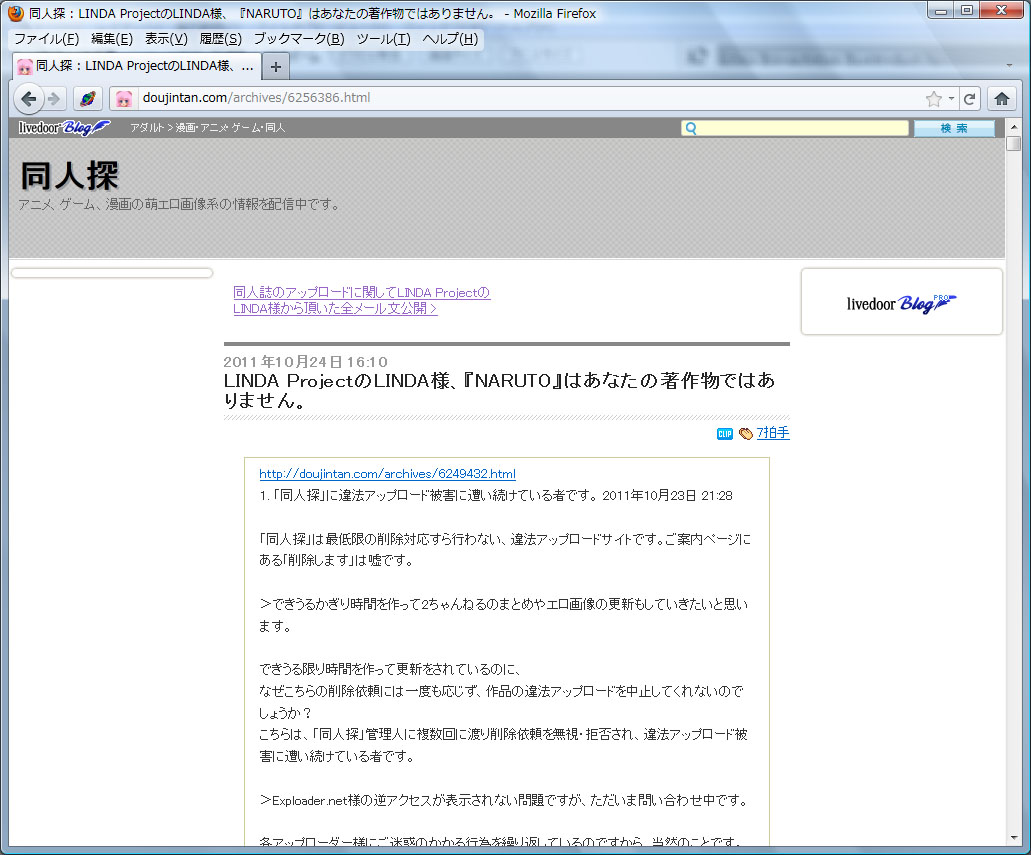Image resolution: width=1031 pixels, height=855 pixels.
Task: Click the browser Back arrow button
Action: [x=29, y=98]
